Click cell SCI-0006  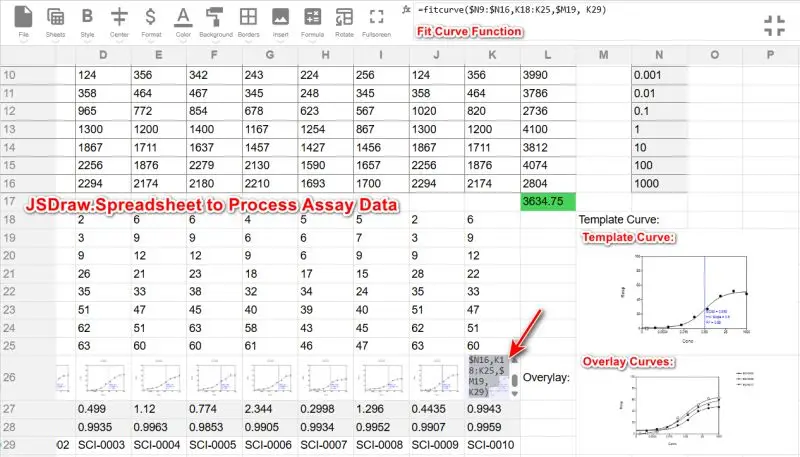tap(270, 445)
